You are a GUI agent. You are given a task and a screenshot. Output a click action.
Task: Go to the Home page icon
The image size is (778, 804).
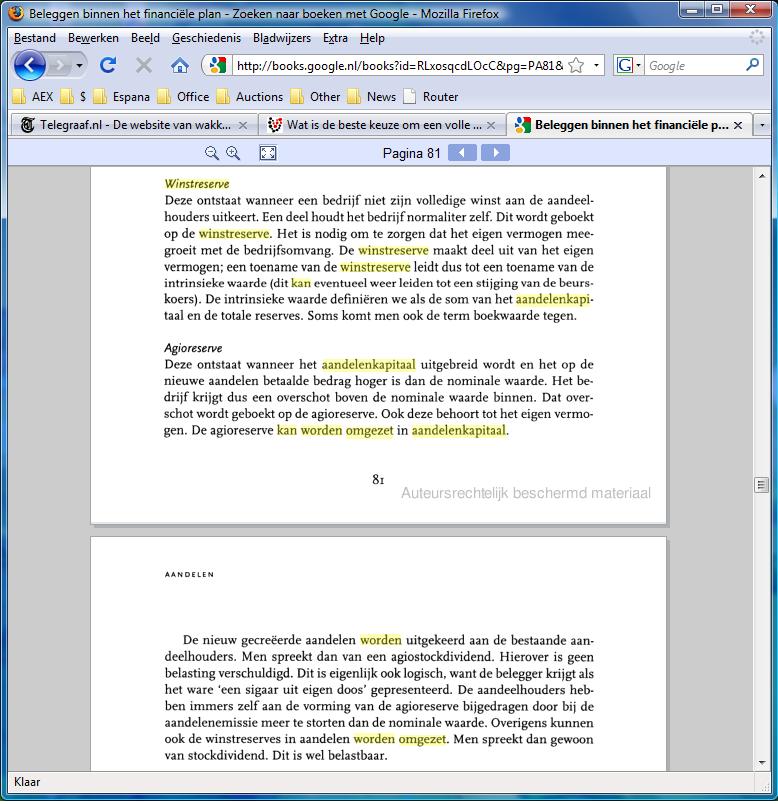pos(180,66)
